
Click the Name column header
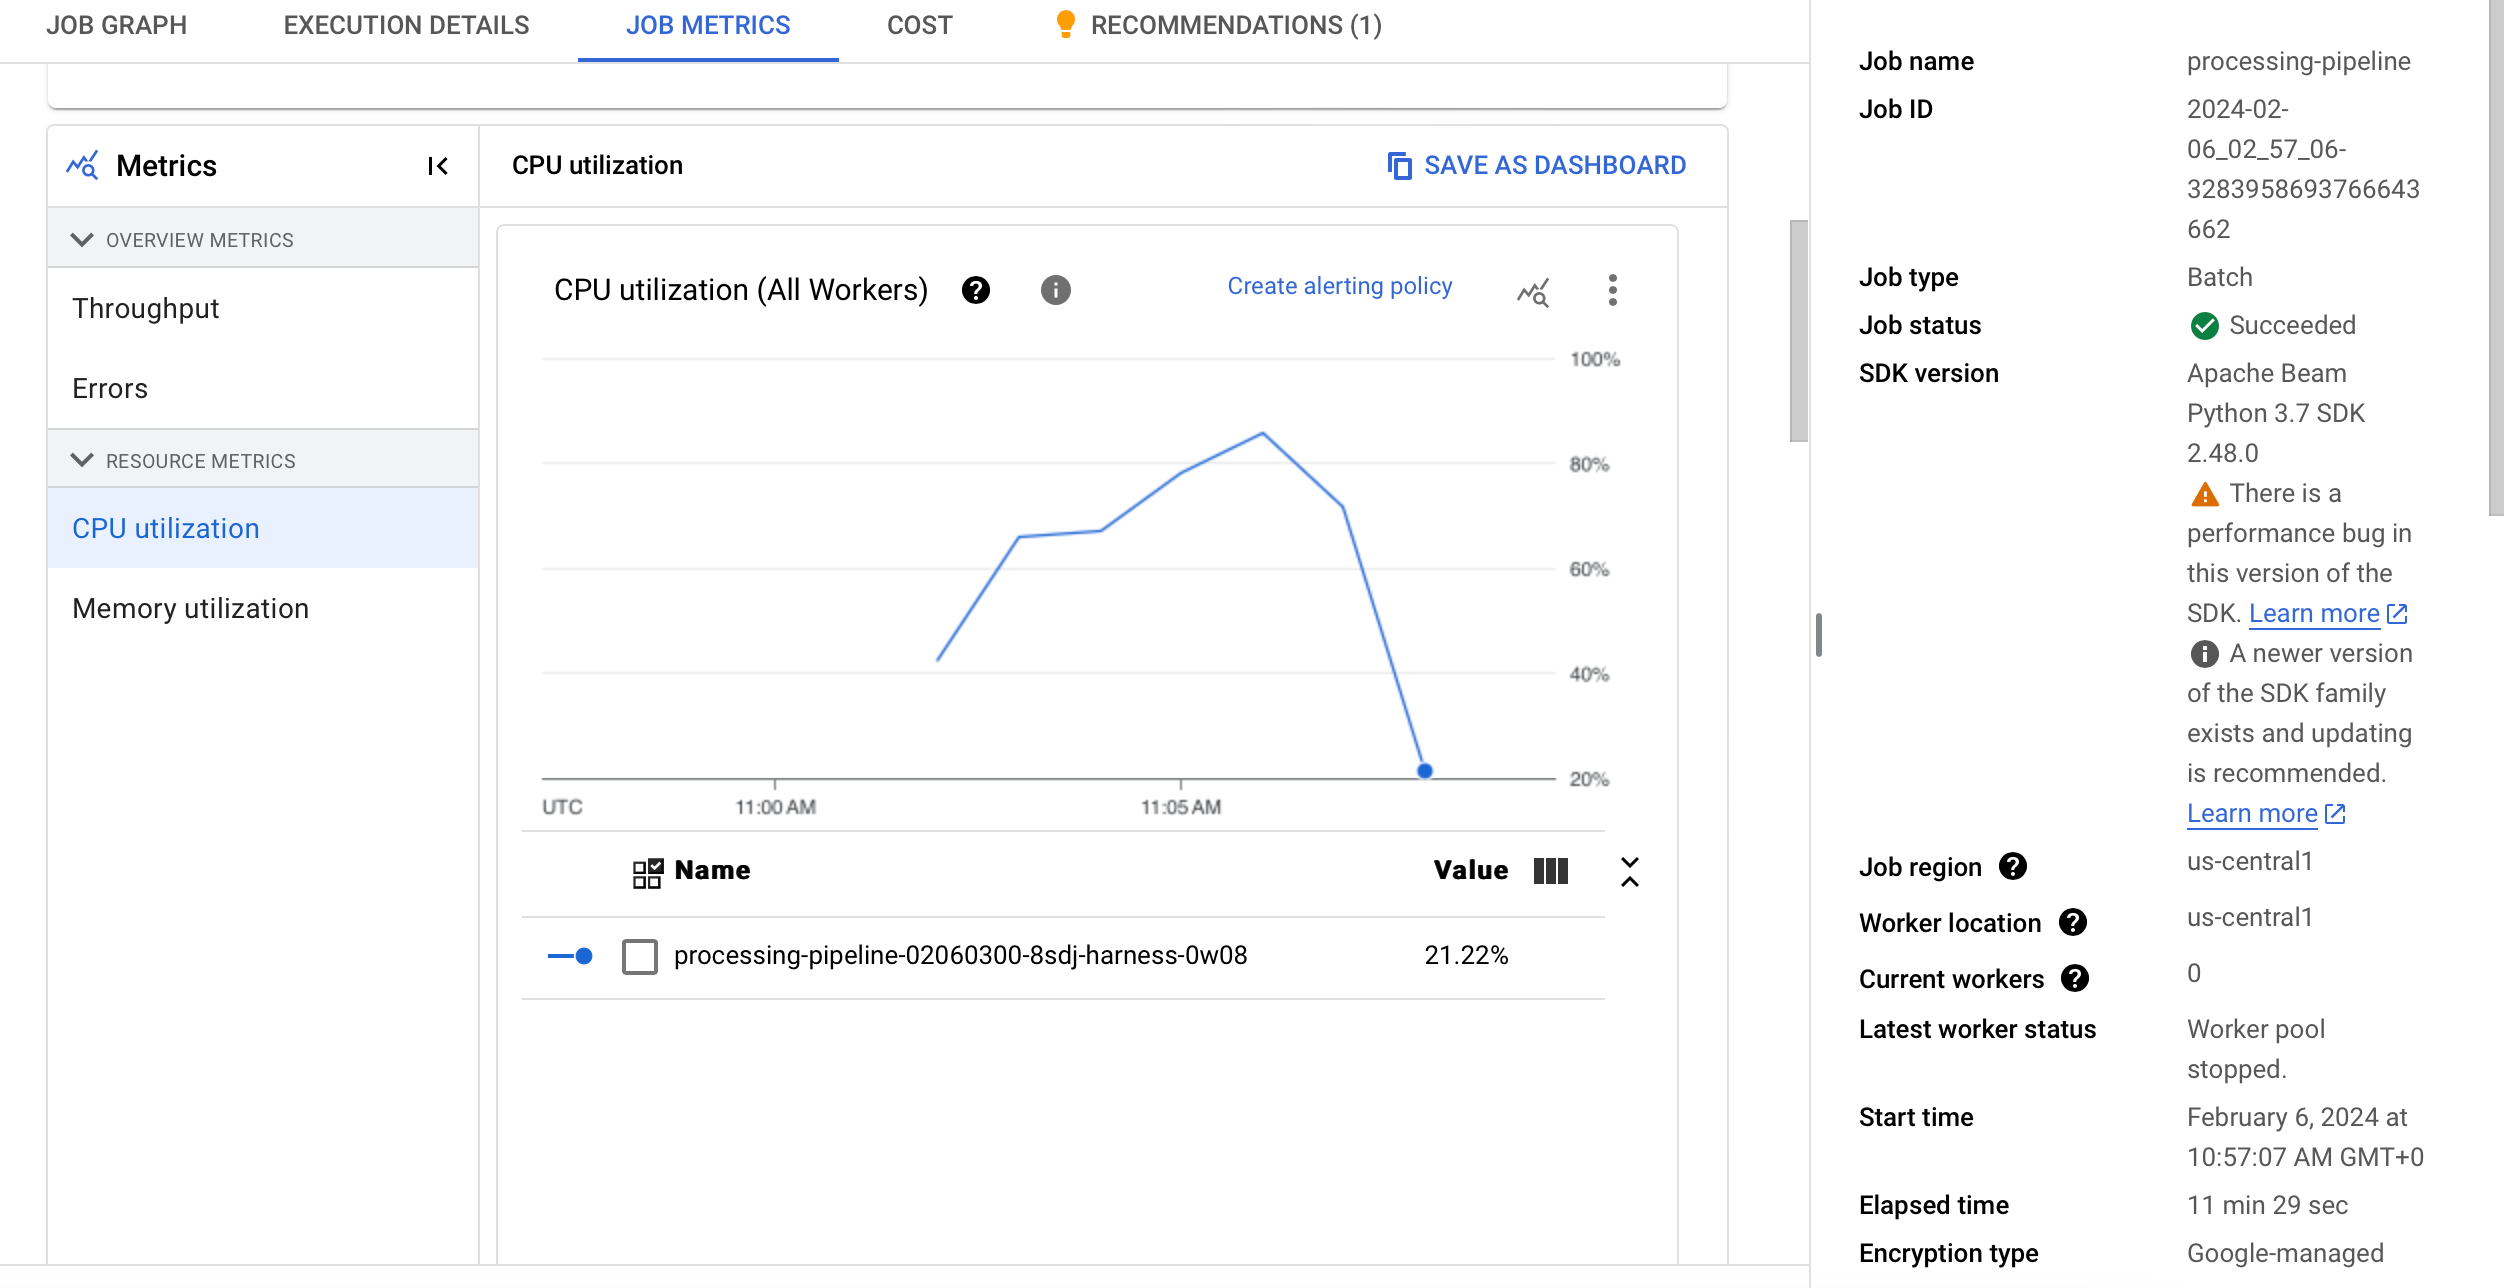click(x=712, y=870)
